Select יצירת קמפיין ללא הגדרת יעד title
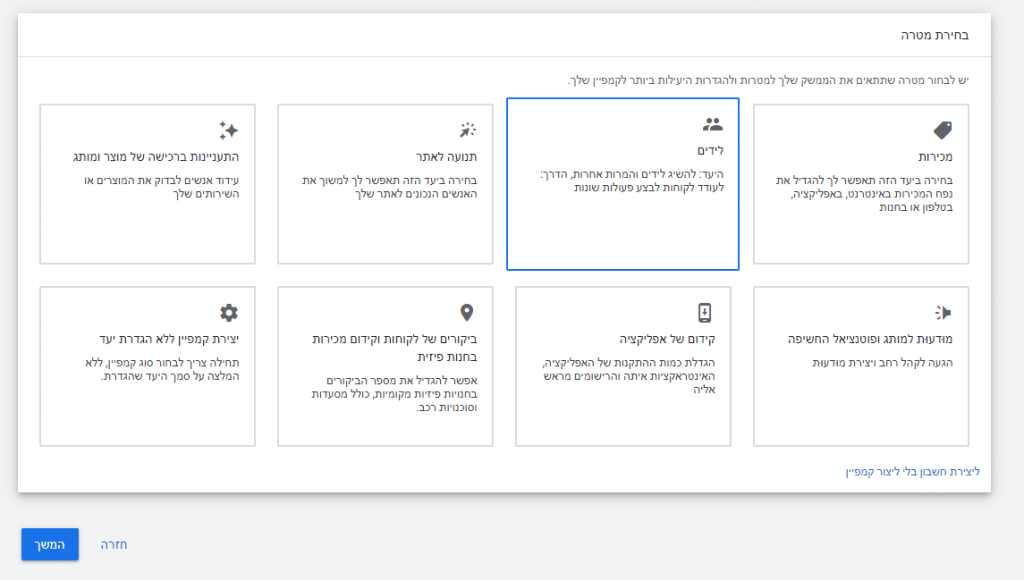The height and width of the screenshot is (580, 1024). point(169,339)
